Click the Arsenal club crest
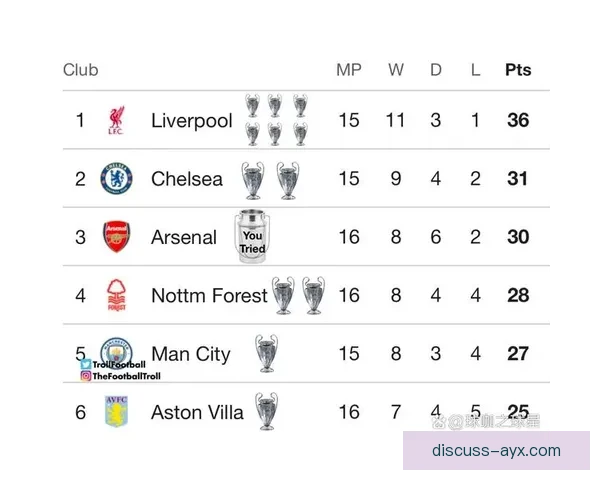600x480 pixels. 116,237
